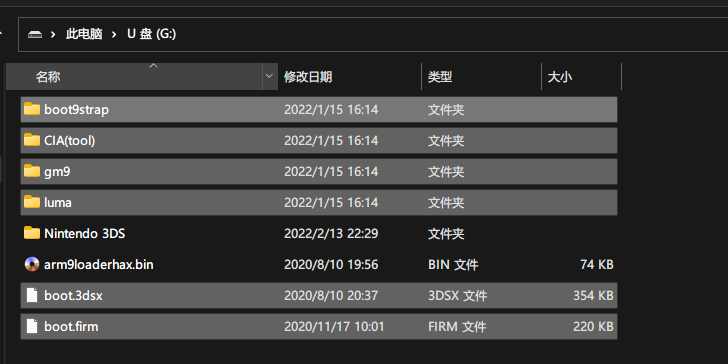This screenshot has width=728, height=364.
Task: Open the 名称 column filter dropdown arrow
Action: (x=269, y=76)
